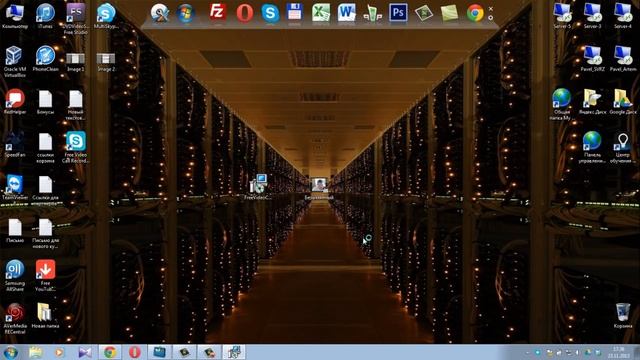
Task: Open the Новая папка folder
Action: (45, 316)
